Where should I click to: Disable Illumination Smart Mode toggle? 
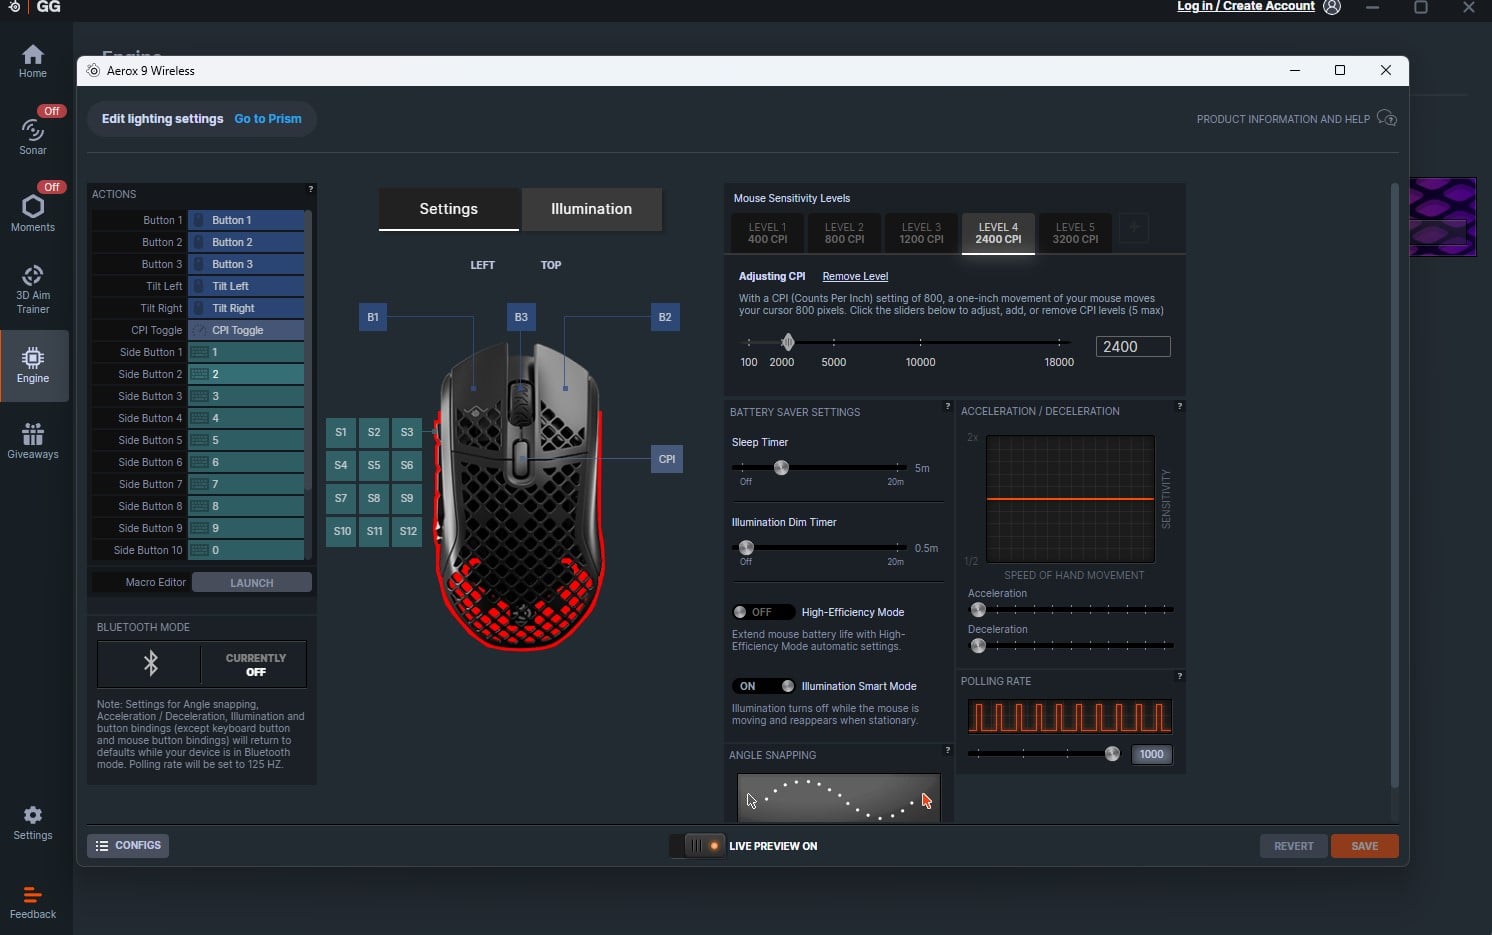tap(762, 686)
